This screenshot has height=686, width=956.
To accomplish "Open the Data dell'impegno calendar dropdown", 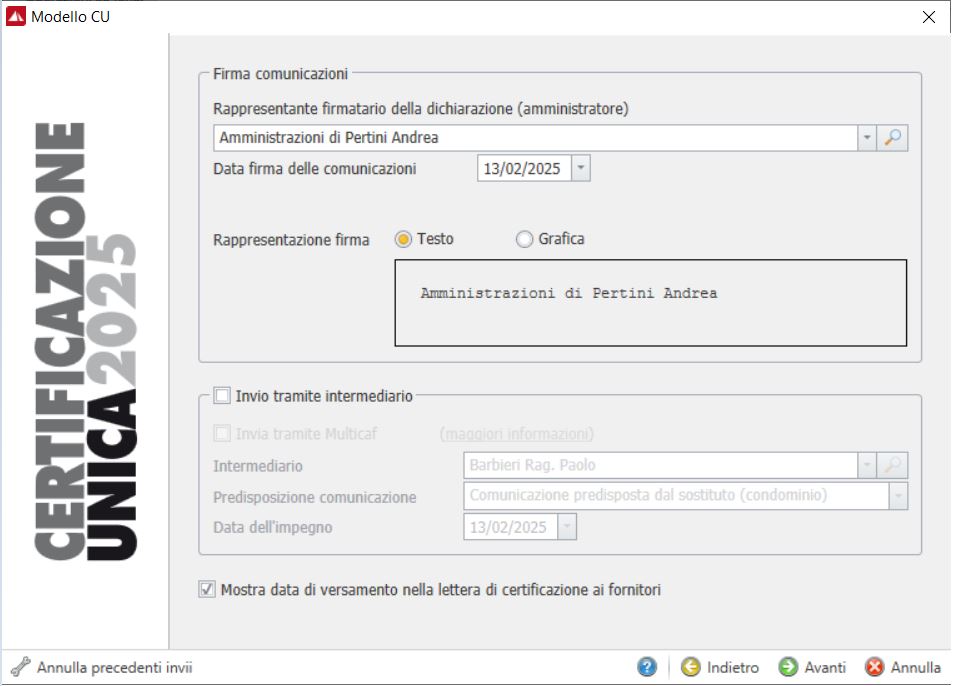I will pos(567,527).
